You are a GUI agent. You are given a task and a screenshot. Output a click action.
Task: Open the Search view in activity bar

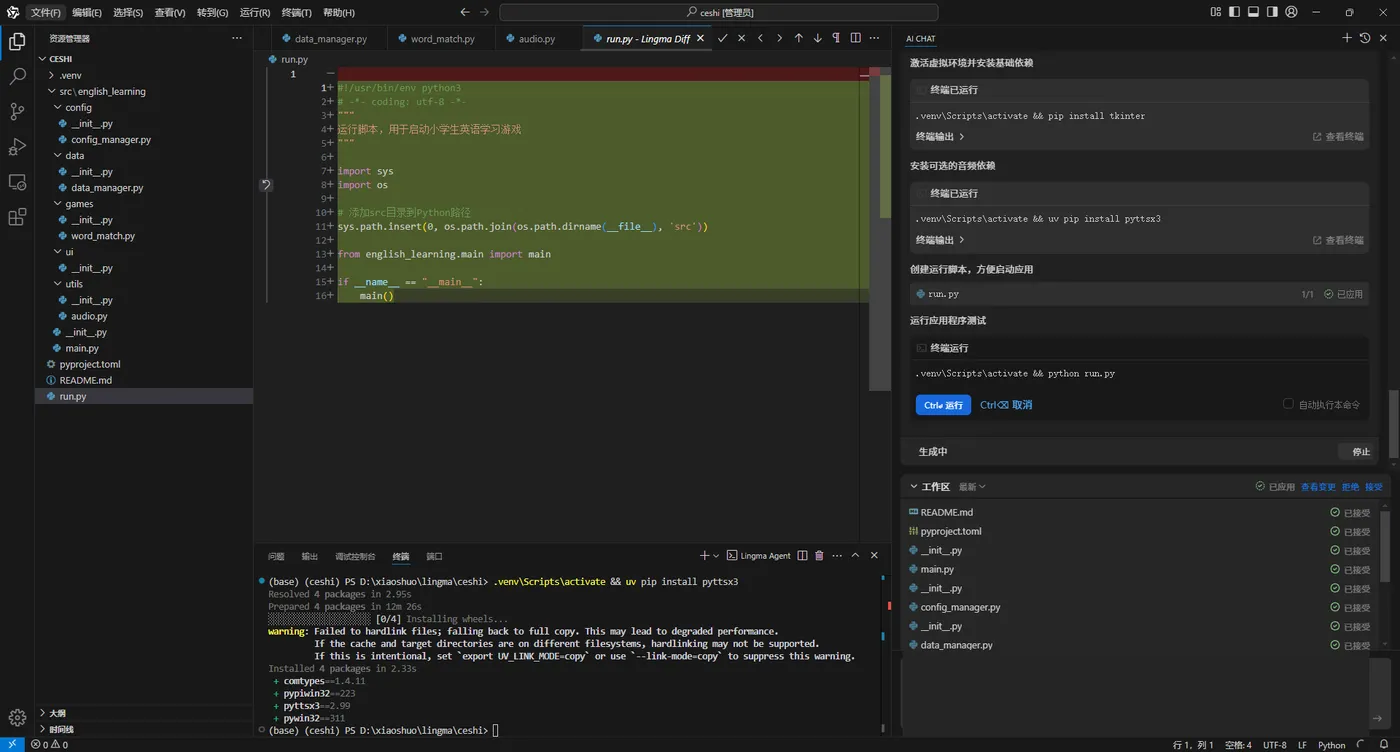point(17,76)
